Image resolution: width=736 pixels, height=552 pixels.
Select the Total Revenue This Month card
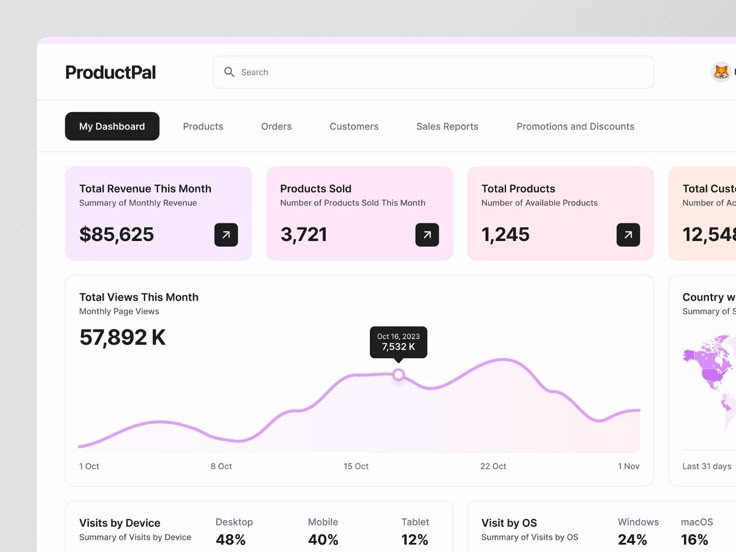tap(158, 213)
